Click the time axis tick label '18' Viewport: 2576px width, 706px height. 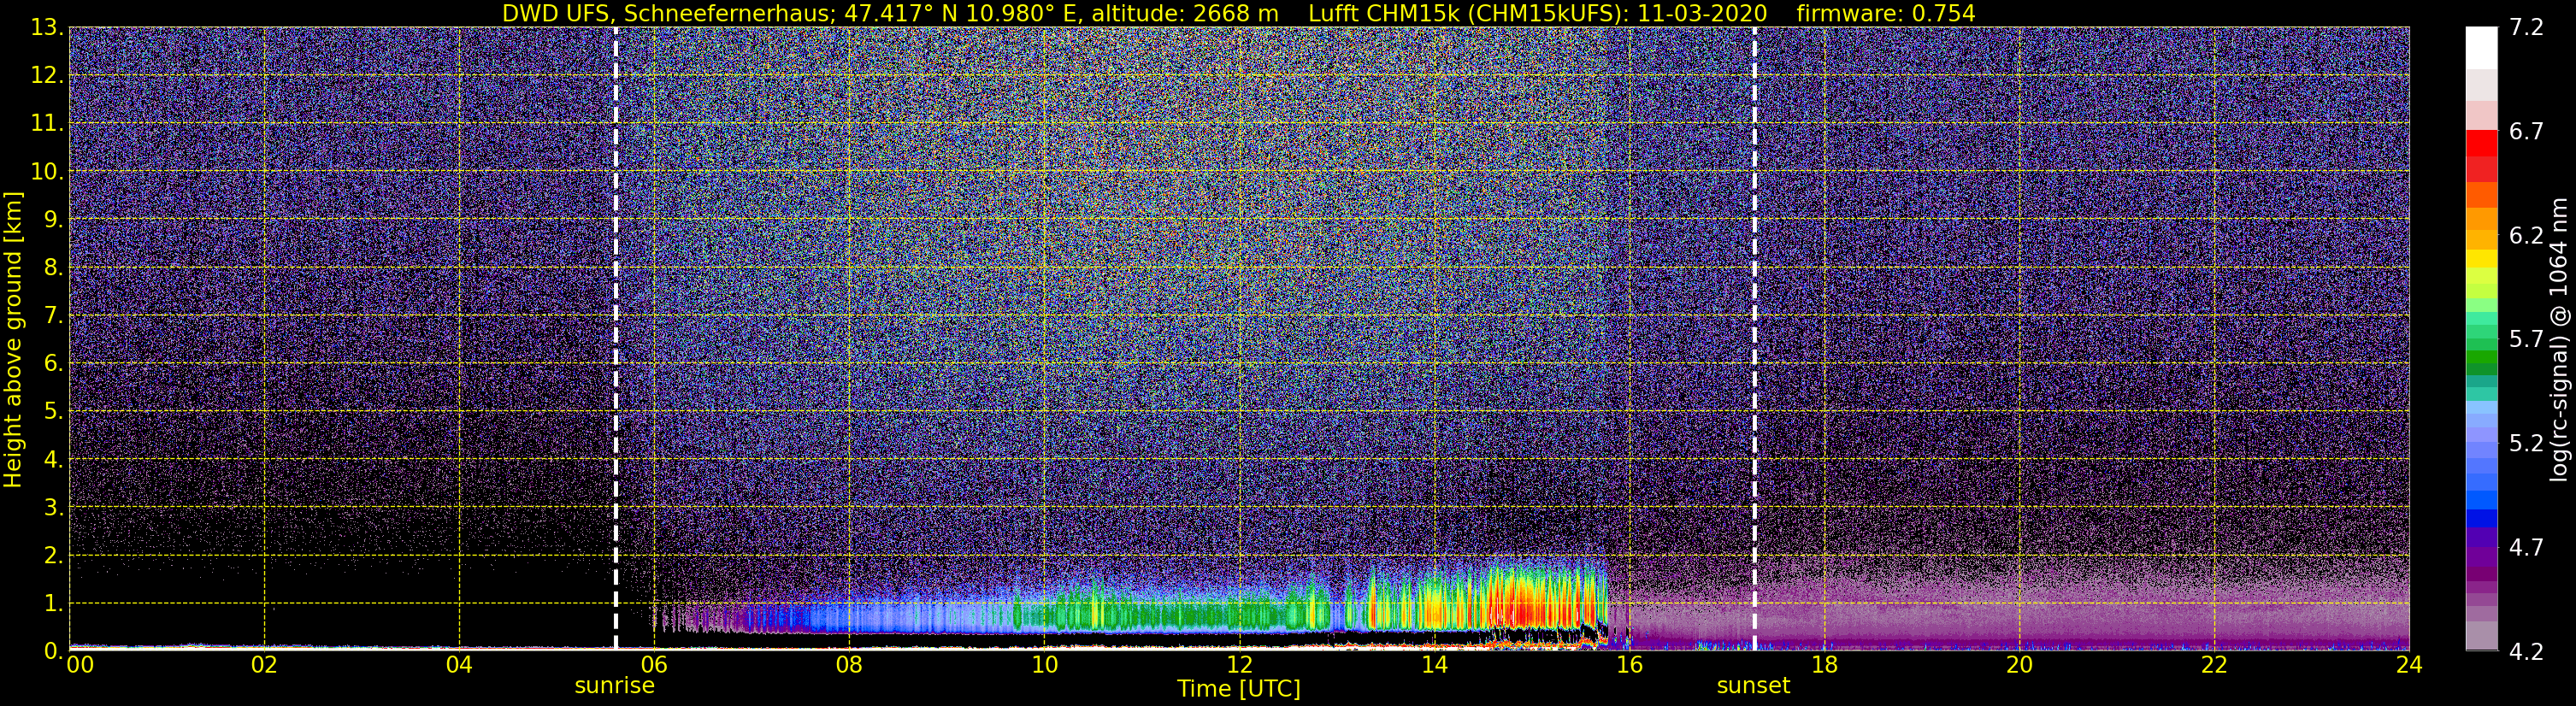1824,665
